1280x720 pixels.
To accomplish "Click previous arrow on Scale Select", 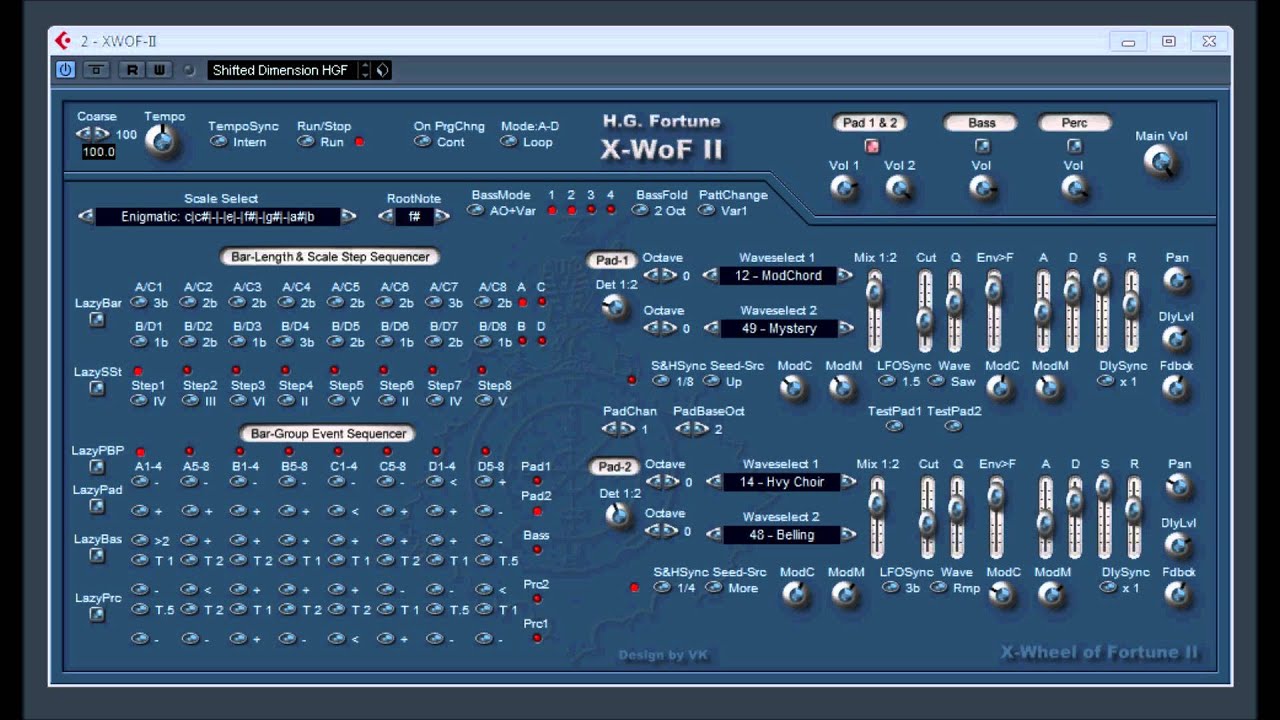I will point(87,216).
